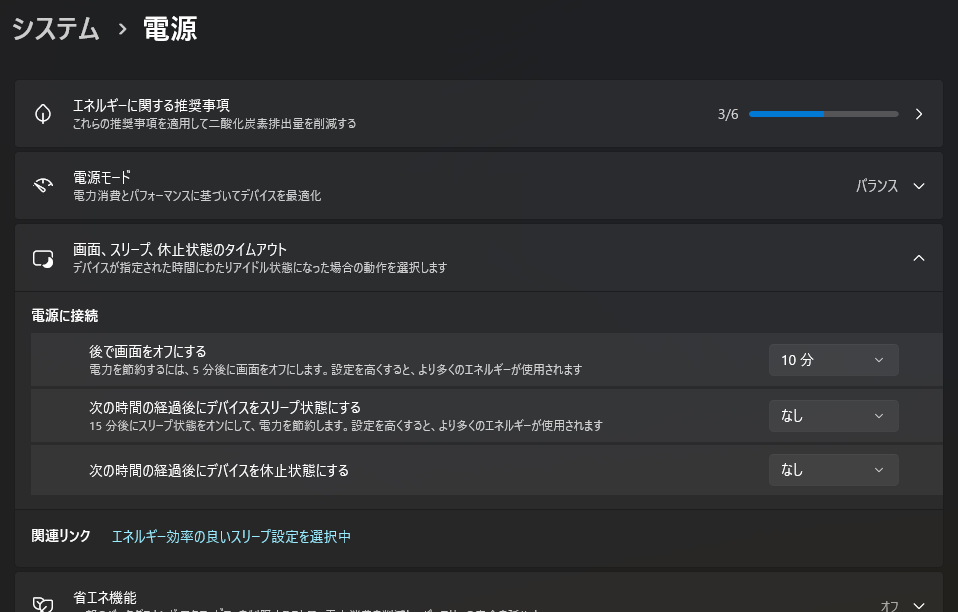Viewport: 958px width, 612px height.
Task: Click the 電源モード gauge icon
Action: click(43, 186)
